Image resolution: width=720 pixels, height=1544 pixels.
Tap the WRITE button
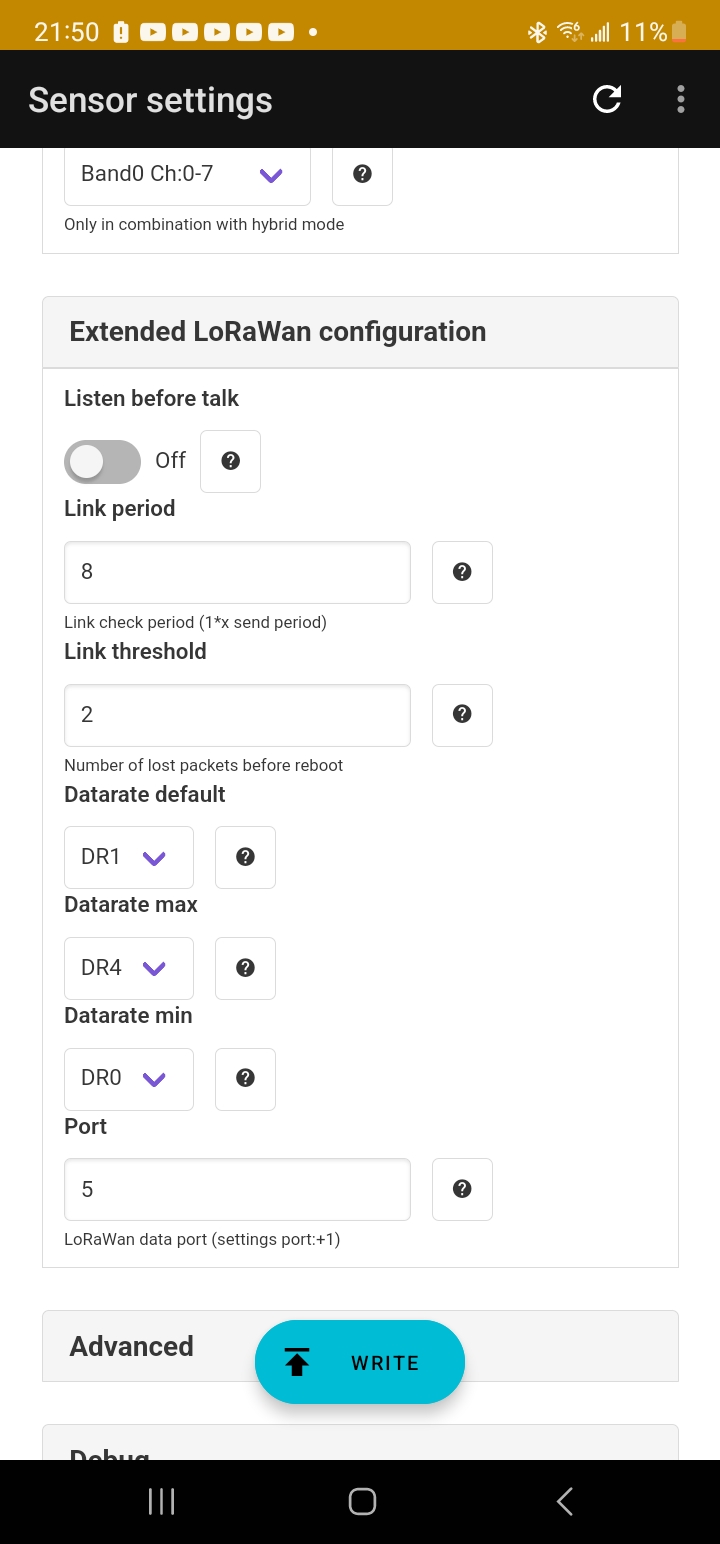point(360,1362)
